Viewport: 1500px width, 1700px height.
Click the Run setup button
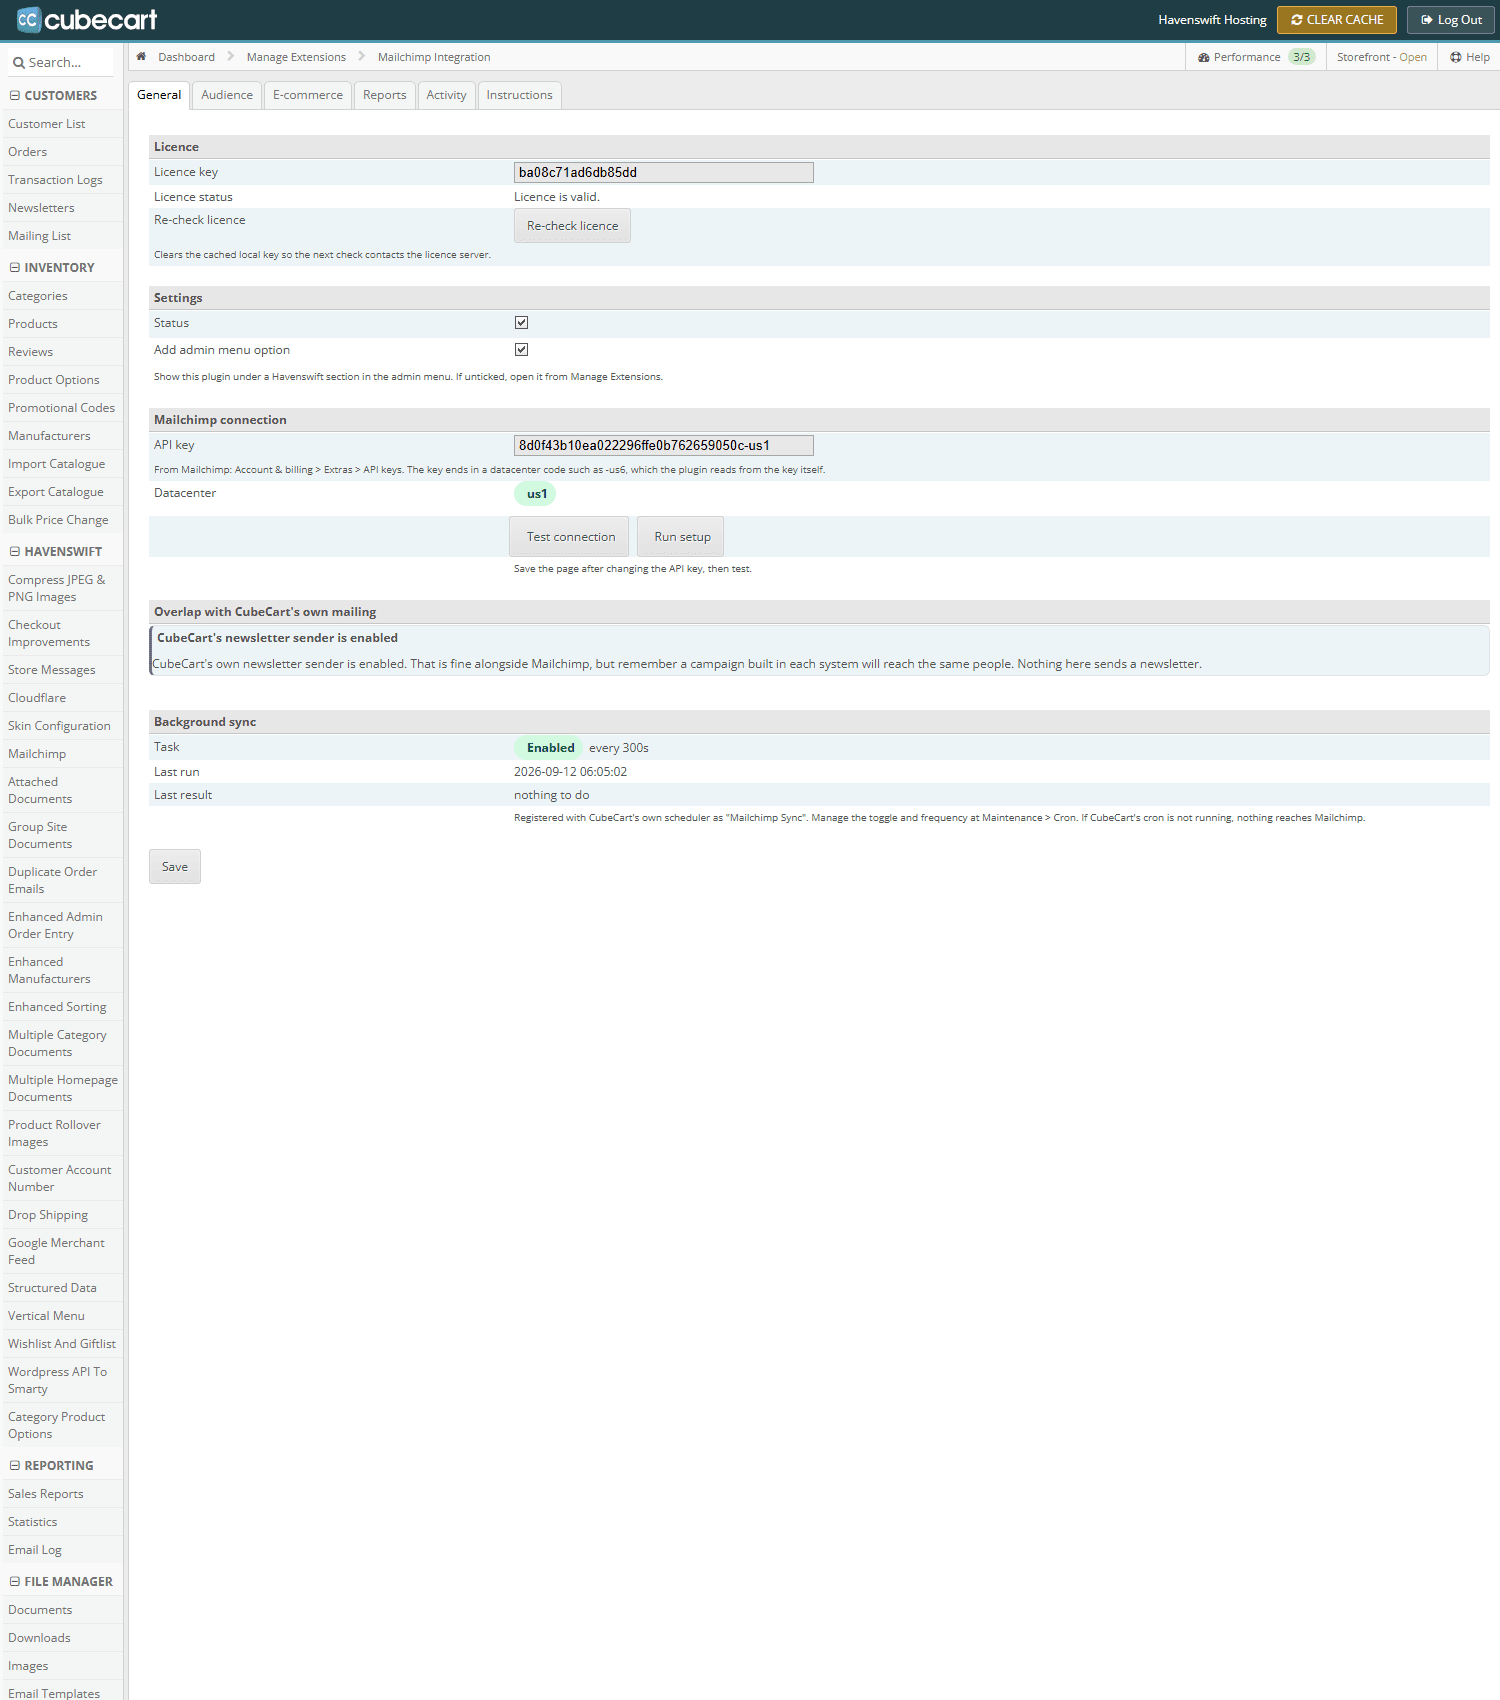(682, 537)
